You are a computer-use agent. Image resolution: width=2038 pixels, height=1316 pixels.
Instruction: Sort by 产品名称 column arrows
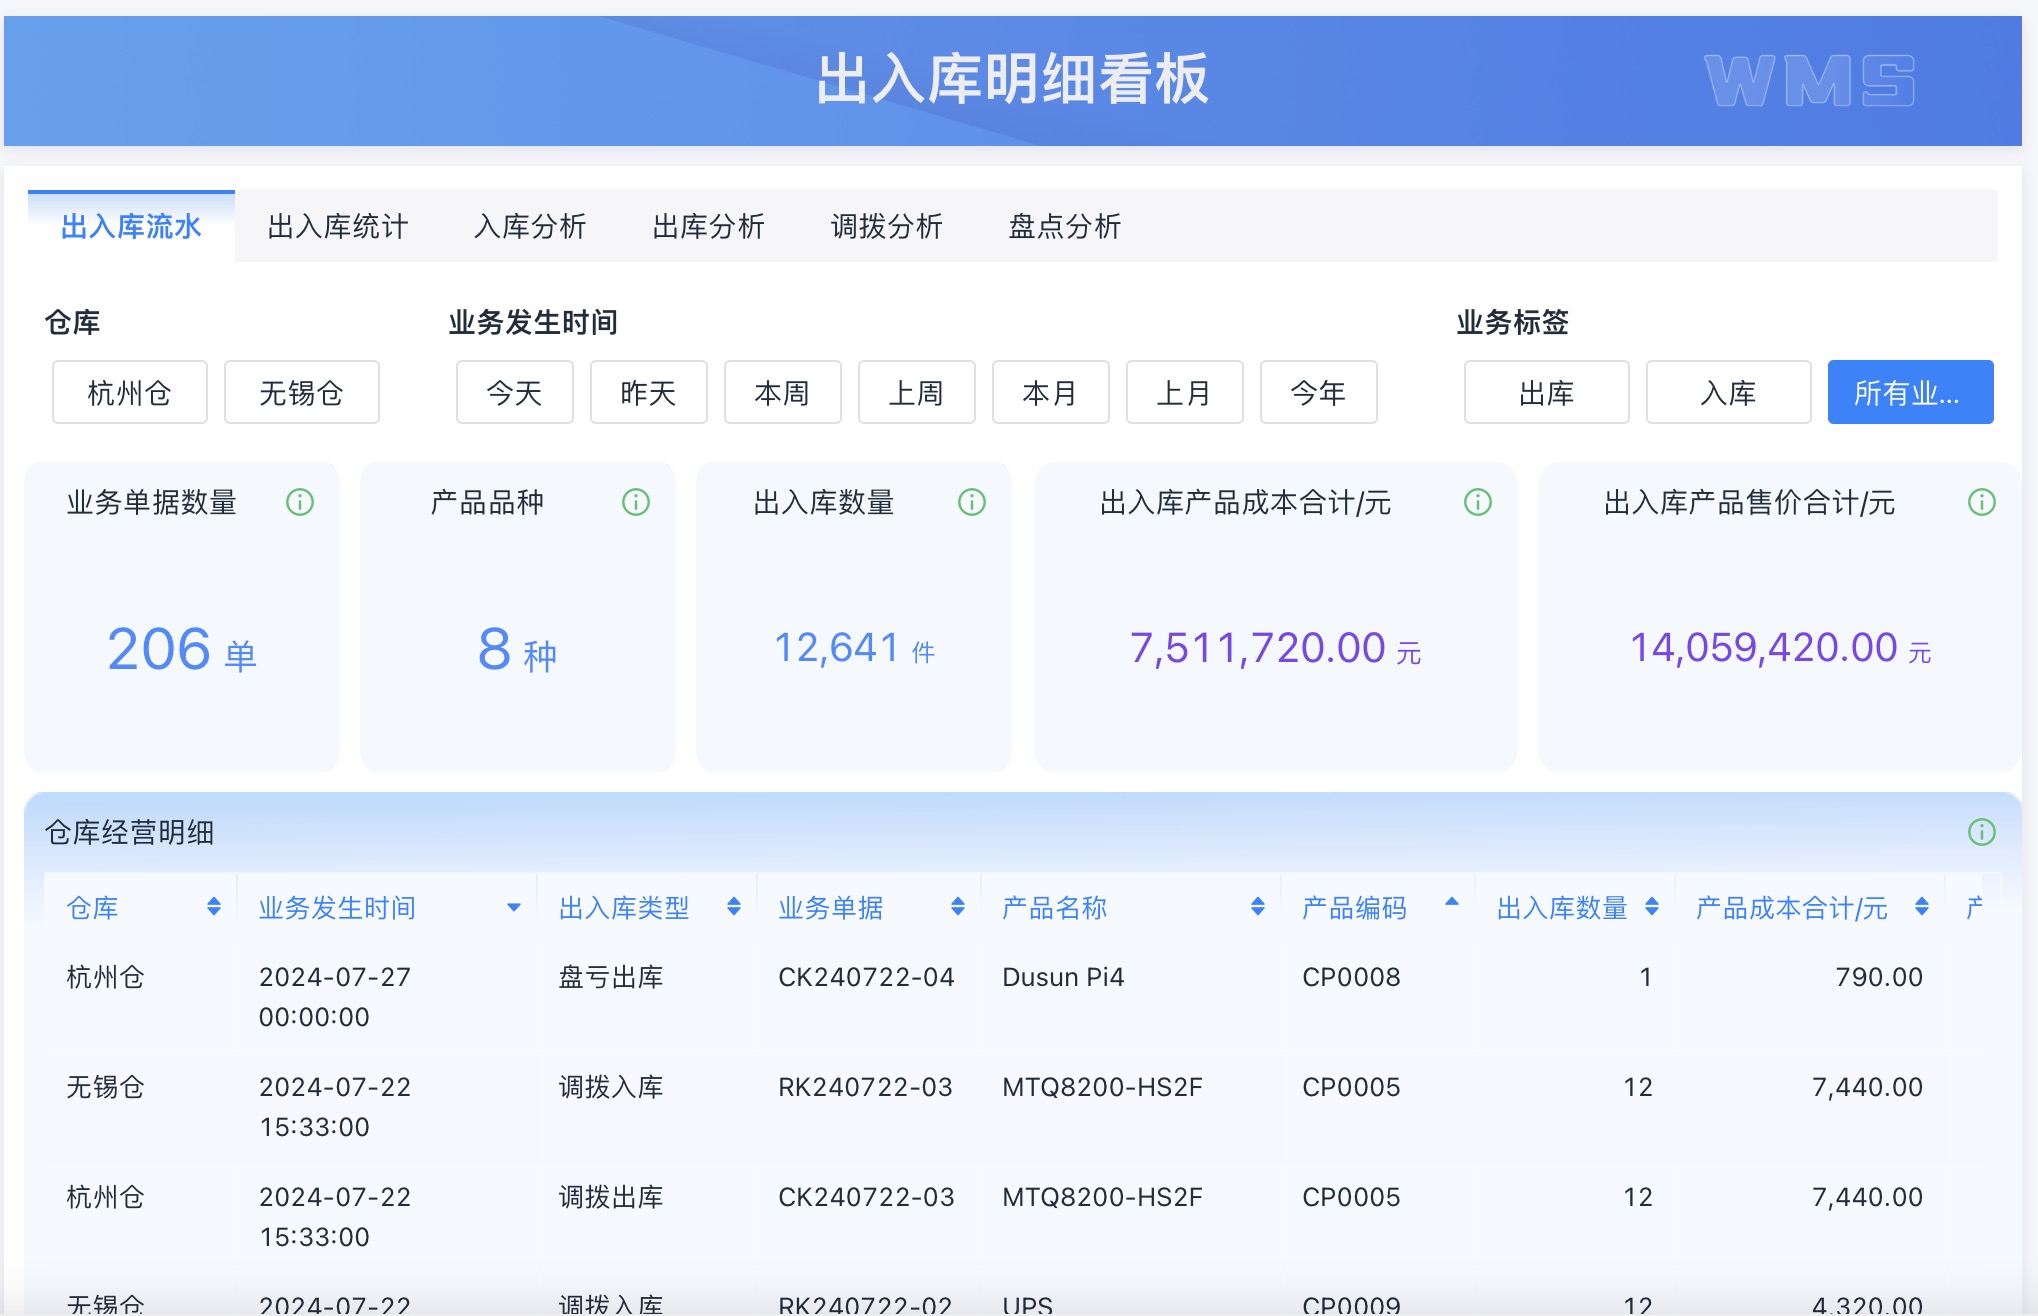[1258, 907]
